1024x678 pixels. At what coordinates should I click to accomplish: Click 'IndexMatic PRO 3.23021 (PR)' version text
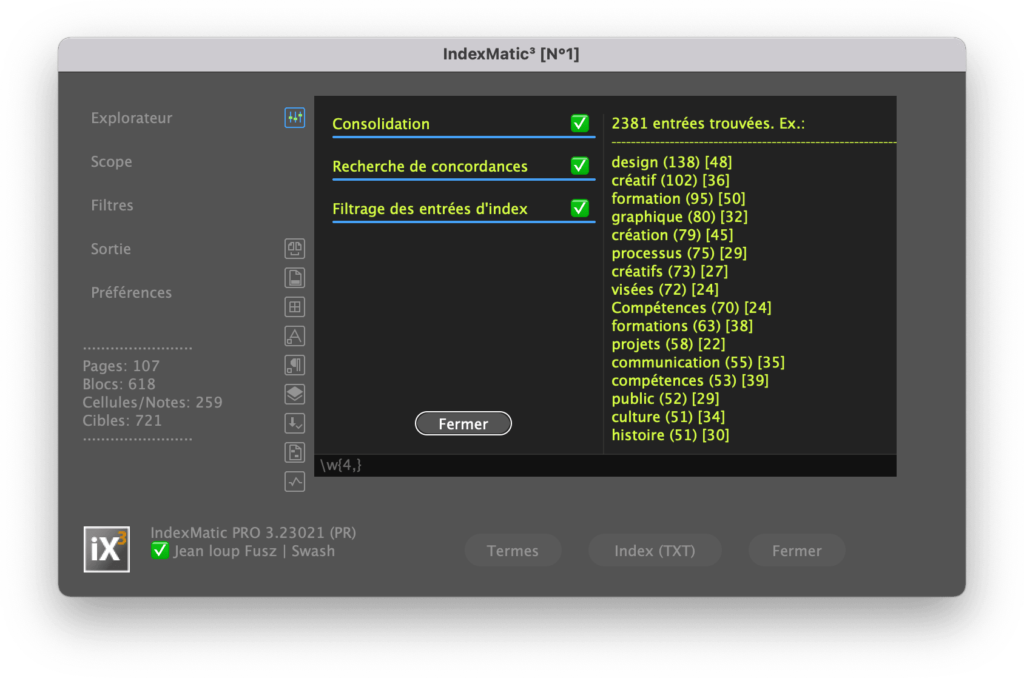coord(253,533)
